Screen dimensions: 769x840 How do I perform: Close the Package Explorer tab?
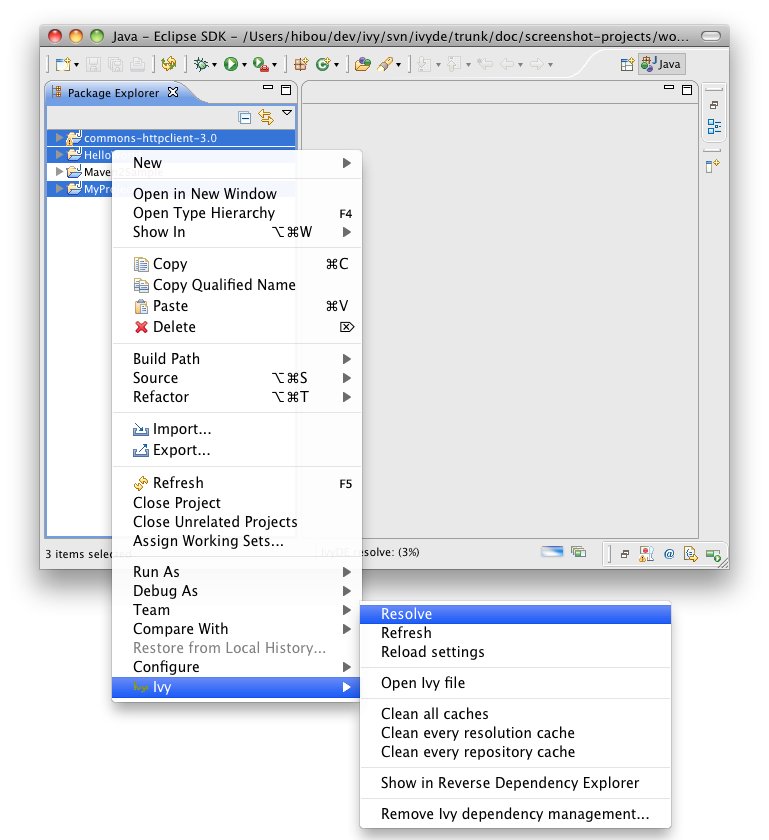172,92
